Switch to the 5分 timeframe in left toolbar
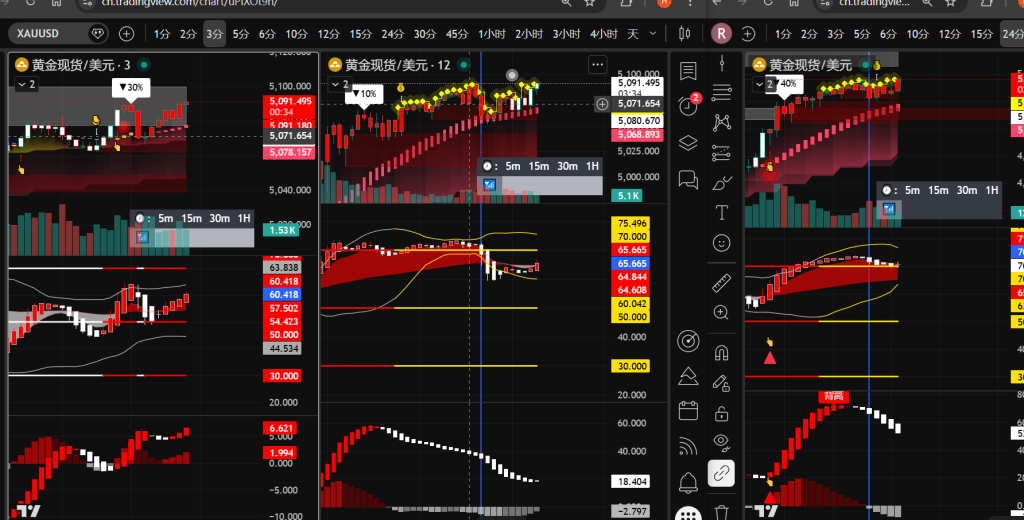 (240, 34)
